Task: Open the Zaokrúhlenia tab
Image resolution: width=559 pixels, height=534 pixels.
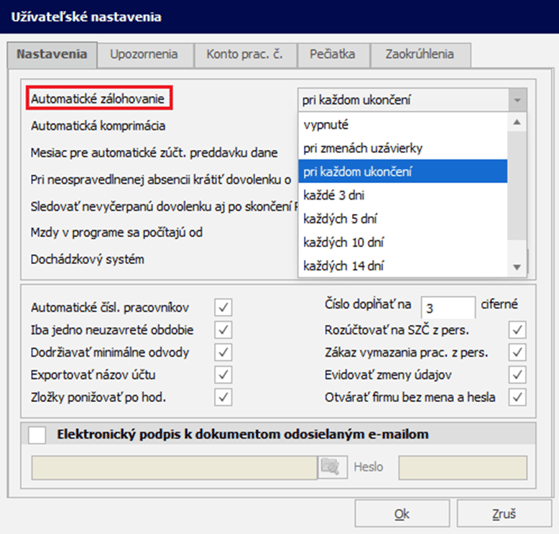Action: coord(420,55)
